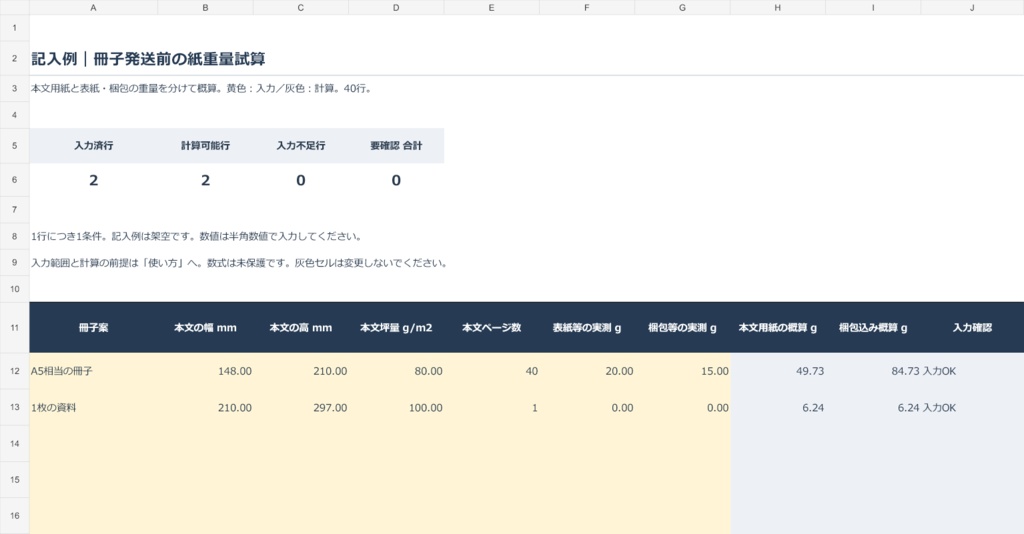This screenshot has height=534, width=1024.
Task: Select column E header
Action: [491, 7]
